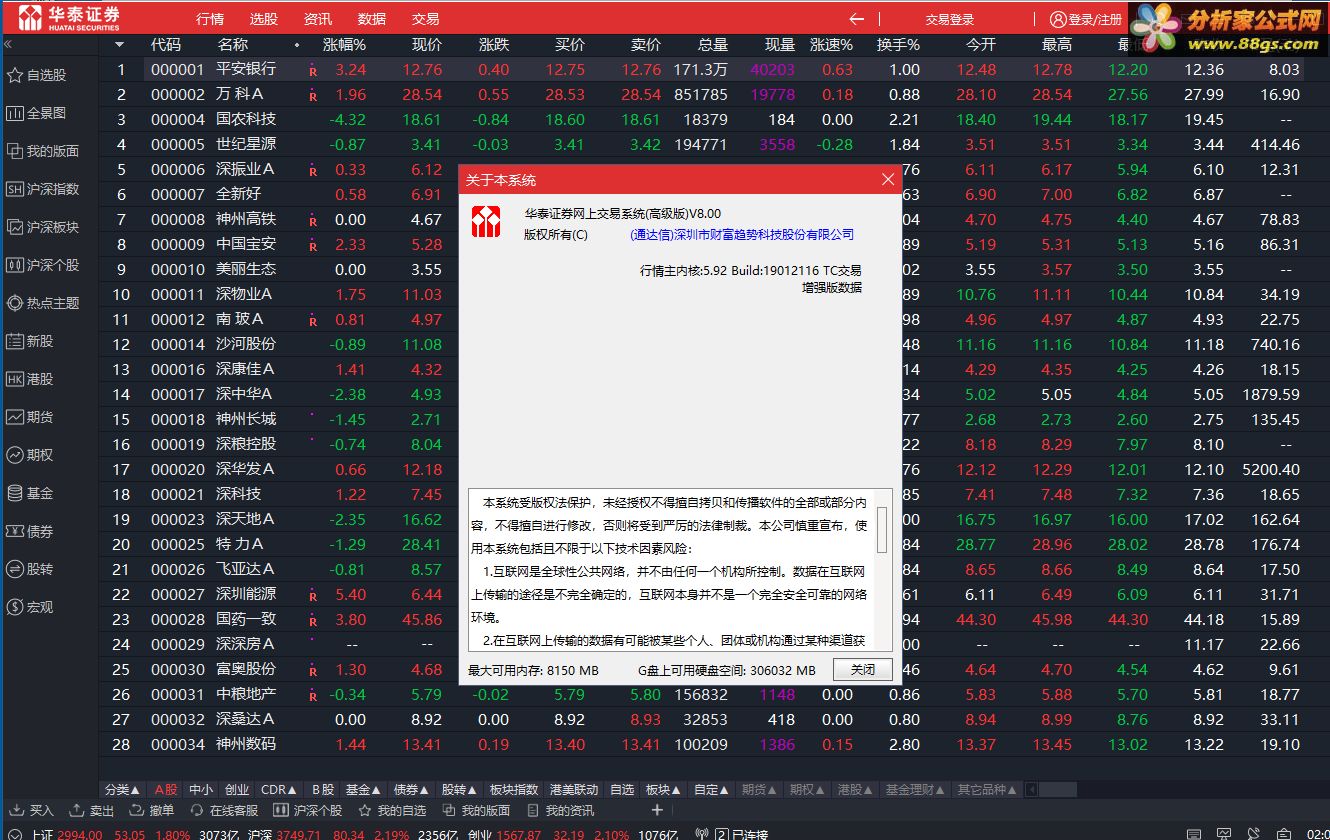Screen dimensions: 1330x840
Task: Click 我的资讯 item in bottom toolbar
Action: [560, 810]
